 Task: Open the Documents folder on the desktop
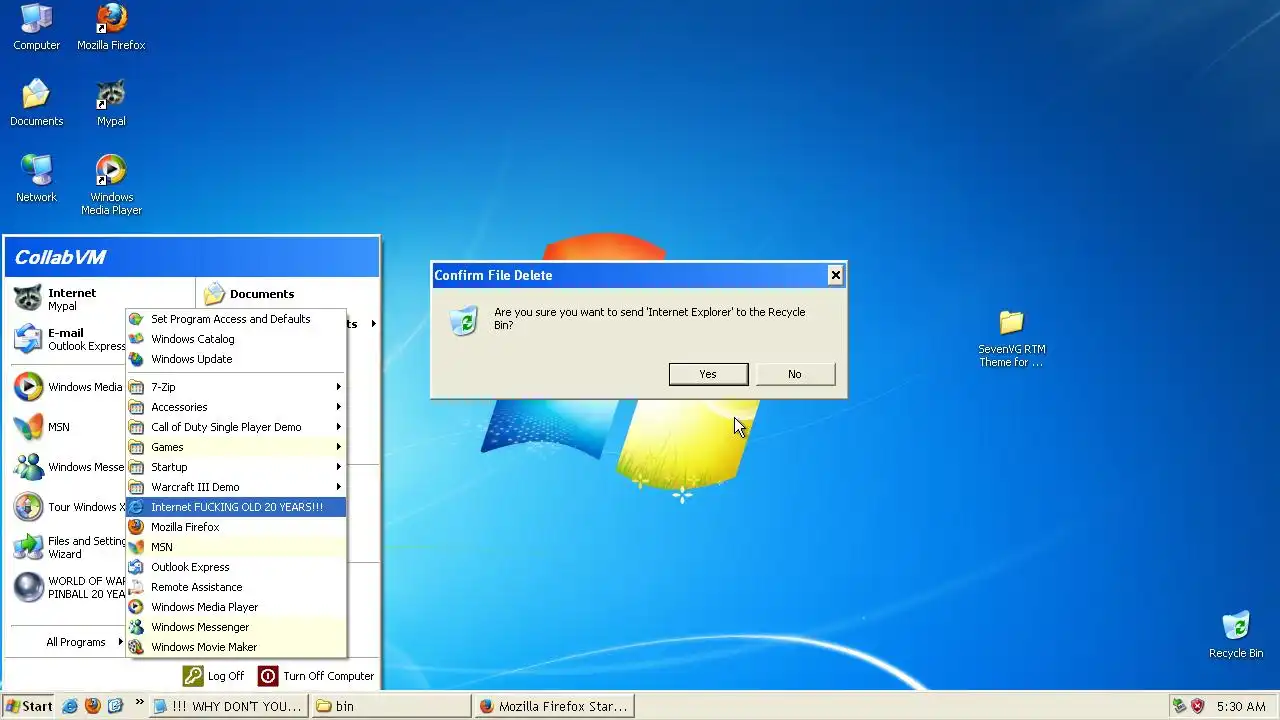(36, 103)
